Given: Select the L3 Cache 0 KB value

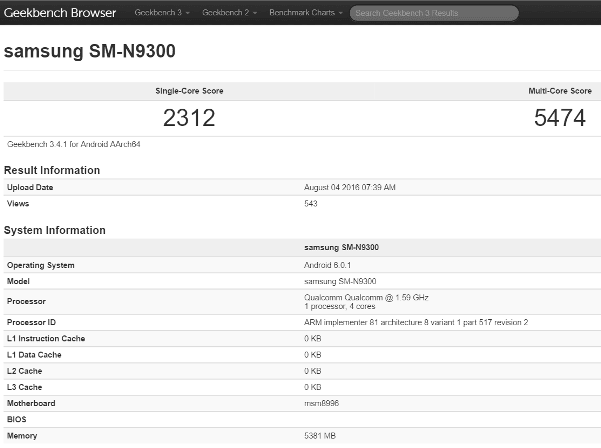Looking at the screenshot, I should pyautogui.click(x=312, y=387).
